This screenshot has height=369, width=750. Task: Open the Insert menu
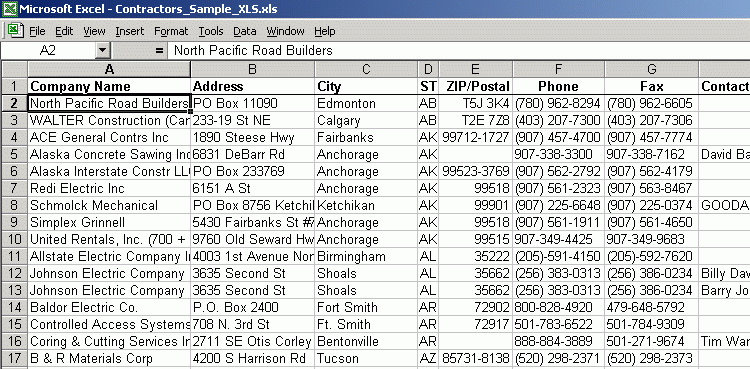[x=130, y=31]
